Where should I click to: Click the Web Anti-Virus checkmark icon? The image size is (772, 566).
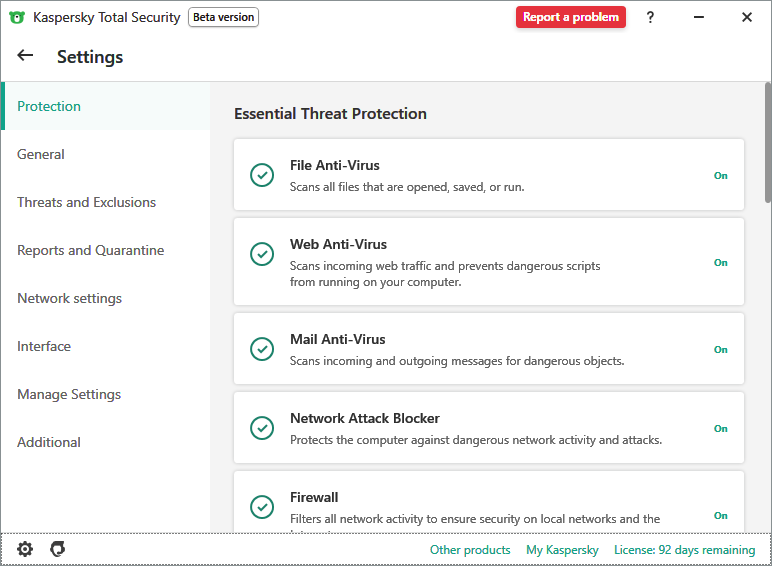coord(262,254)
